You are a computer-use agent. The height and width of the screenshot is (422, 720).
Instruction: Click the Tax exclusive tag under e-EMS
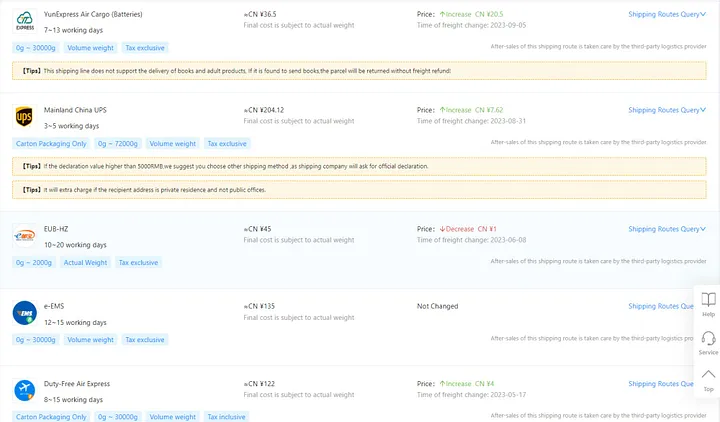tap(145, 340)
